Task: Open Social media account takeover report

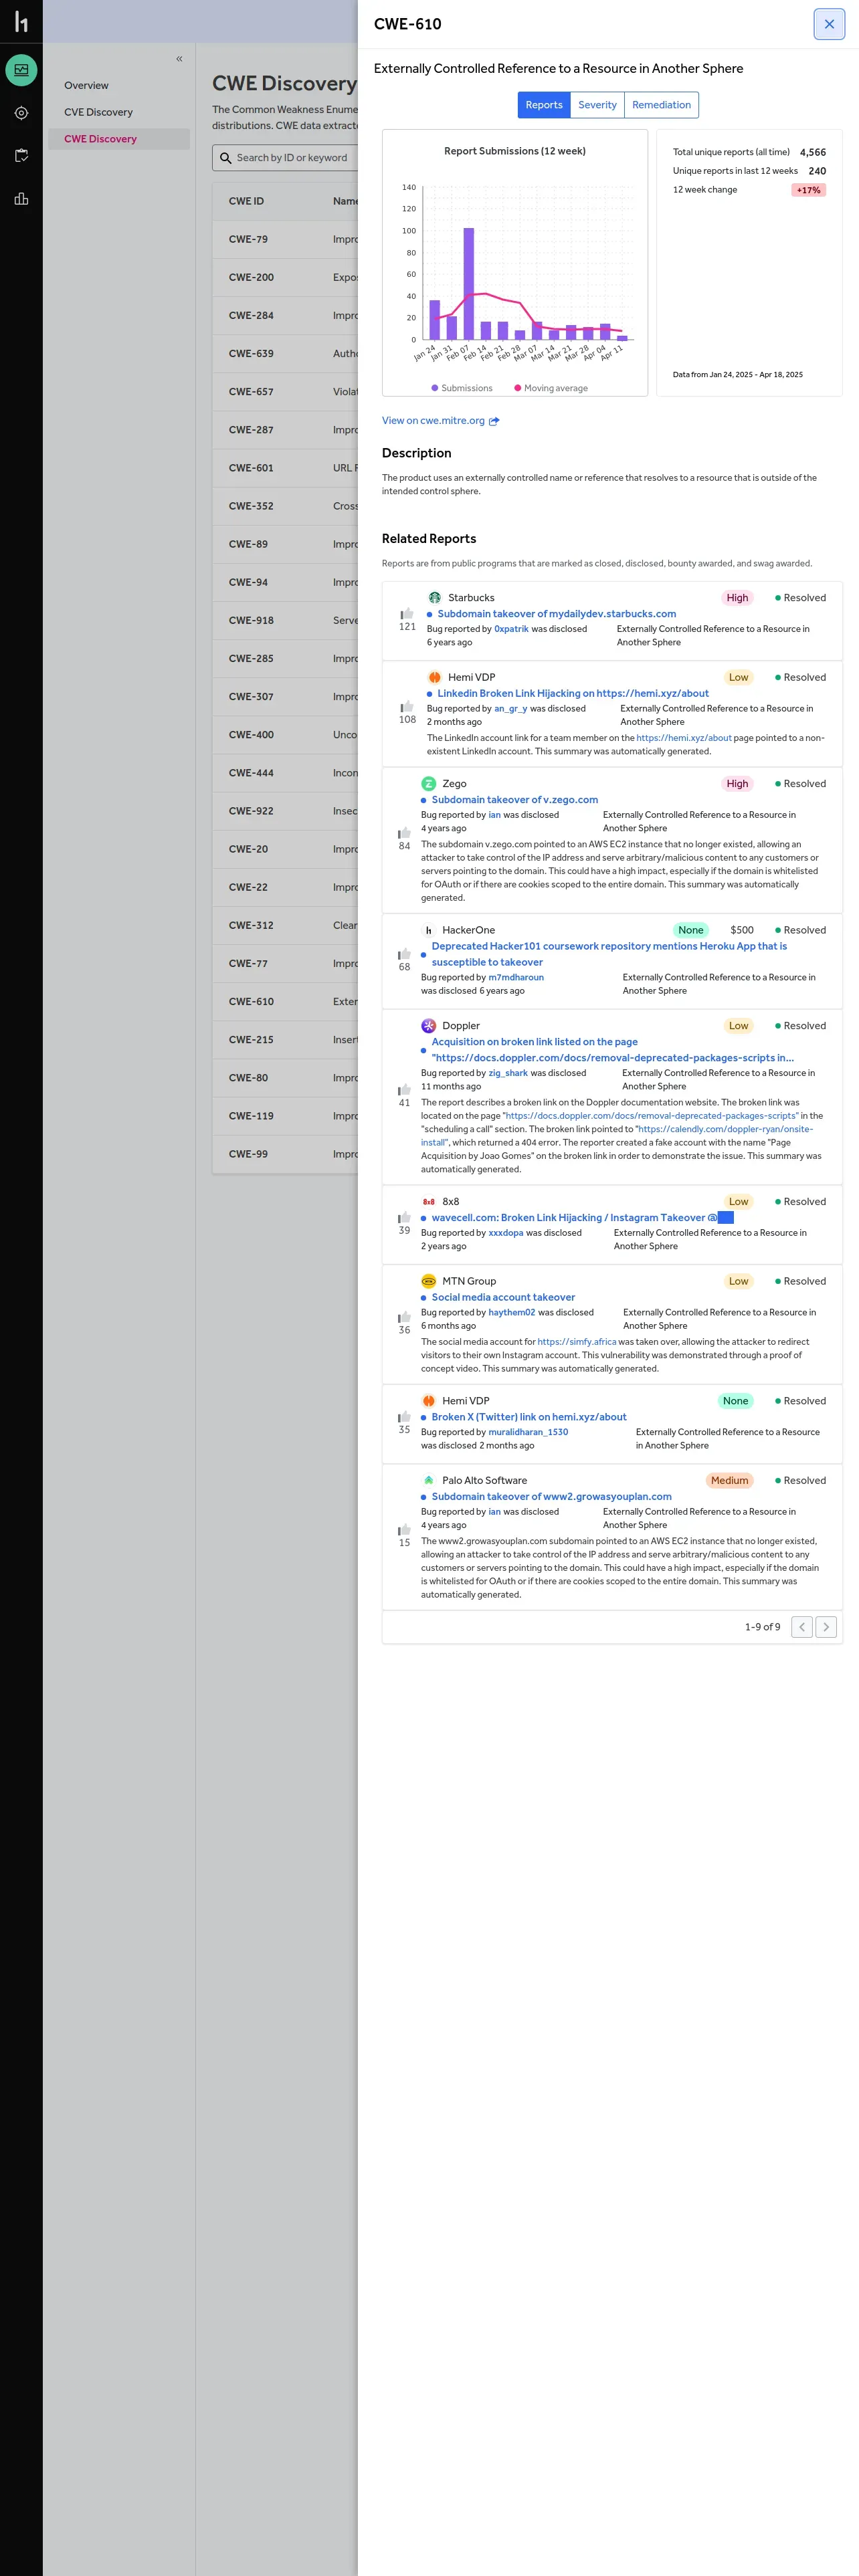Action: tap(503, 1298)
